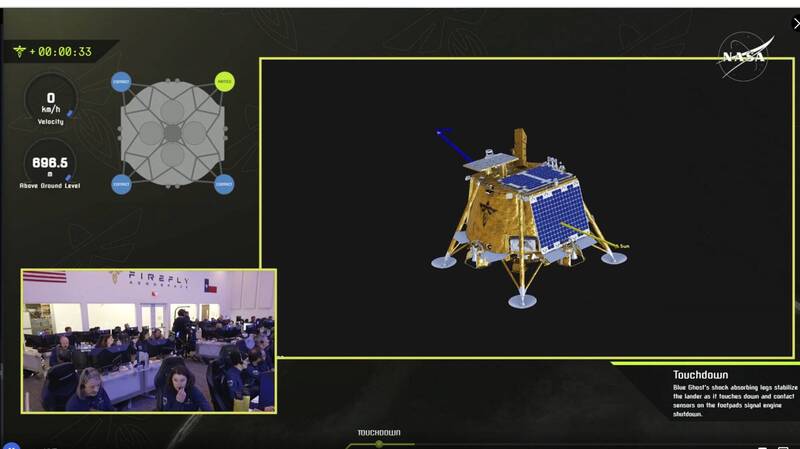Click the Firefly logo beside mission timer
Viewport: 800px width, 449px height.
click(x=18, y=51)
